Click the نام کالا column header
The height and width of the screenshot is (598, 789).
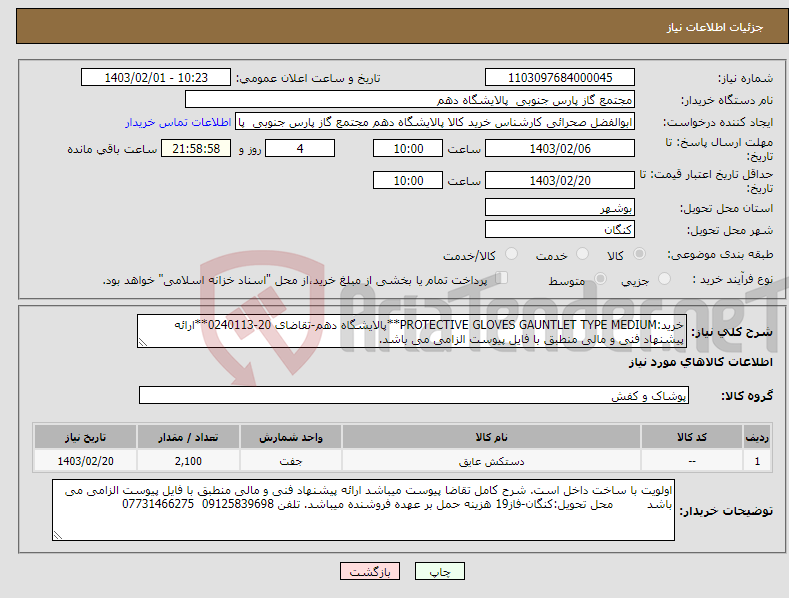click(x=491, y=437)
